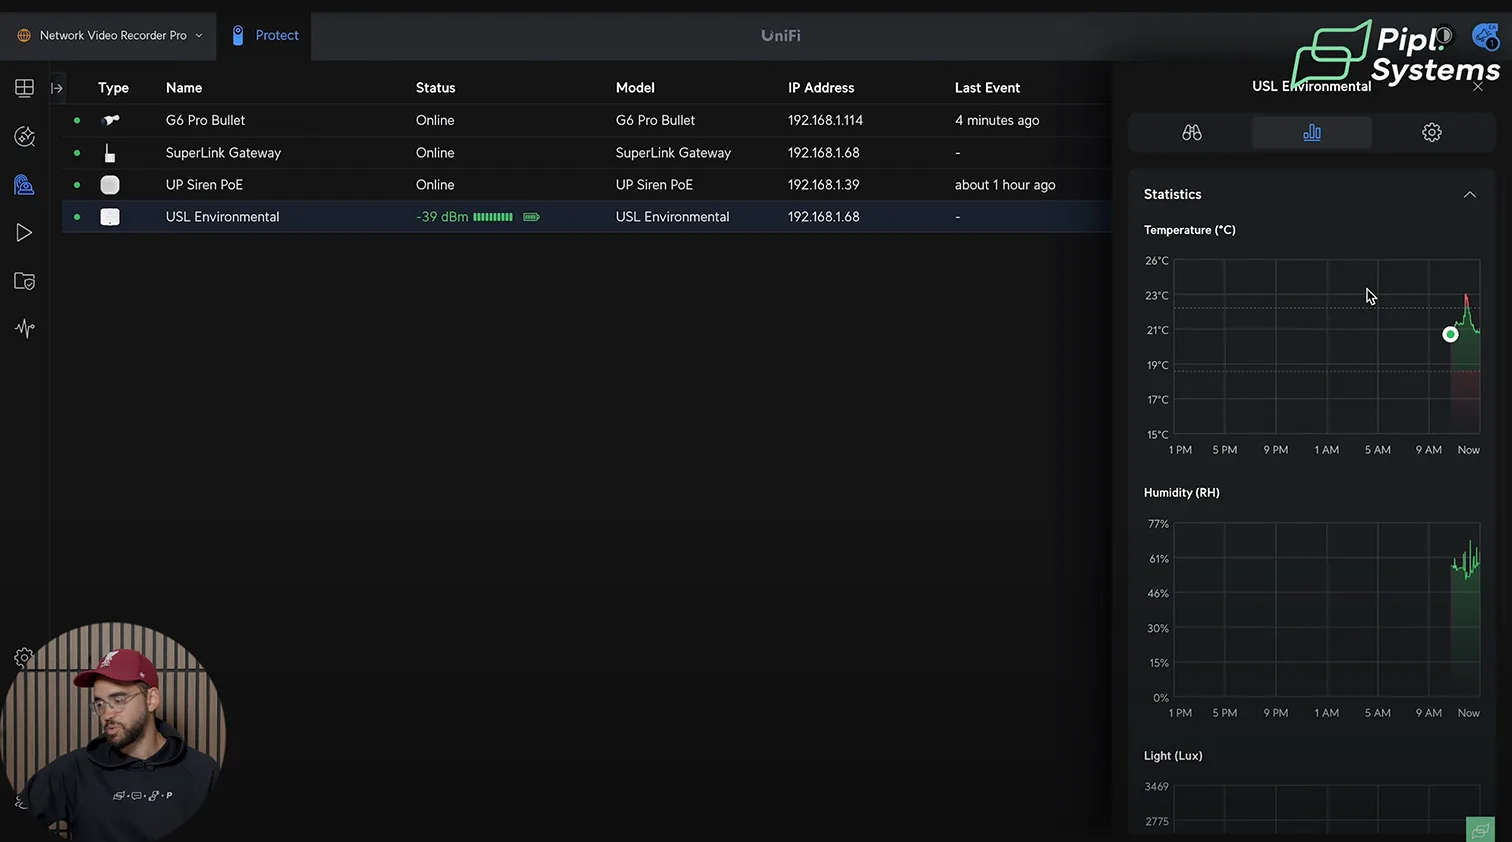Image resolution: width=1512 pixels, height=842 pixels.
Task: Switch to the statistics chart tab
Action: [x=1311, y=132]
